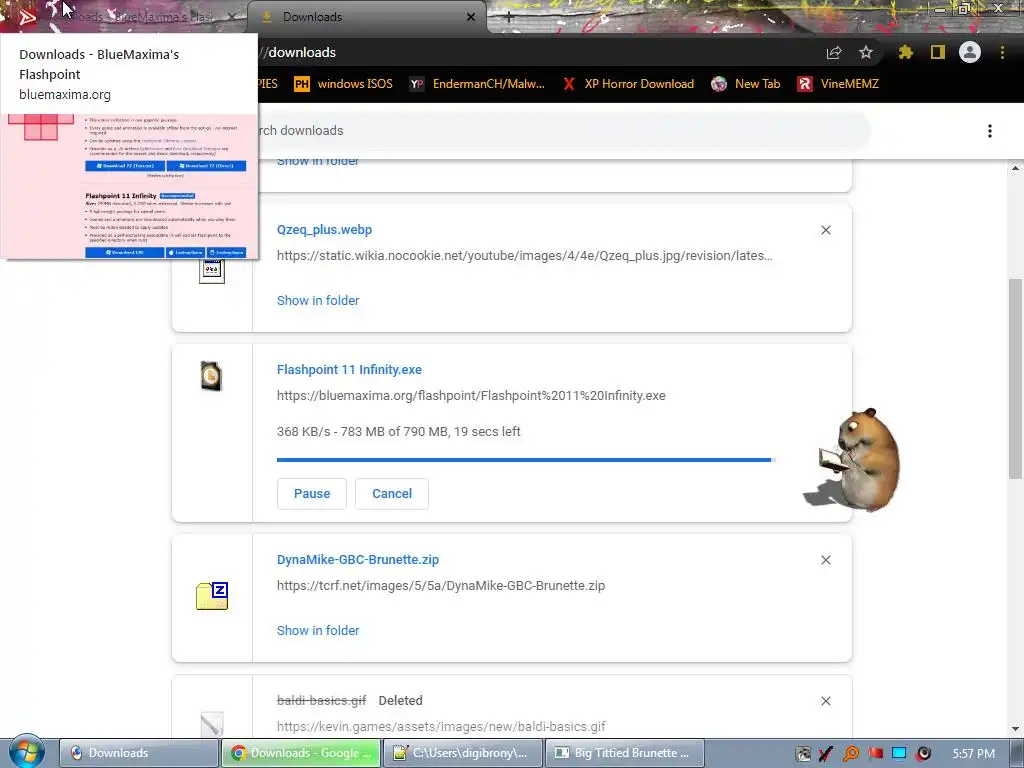Open the EndermanCH/Malw... bookmark

coord(477,84)
